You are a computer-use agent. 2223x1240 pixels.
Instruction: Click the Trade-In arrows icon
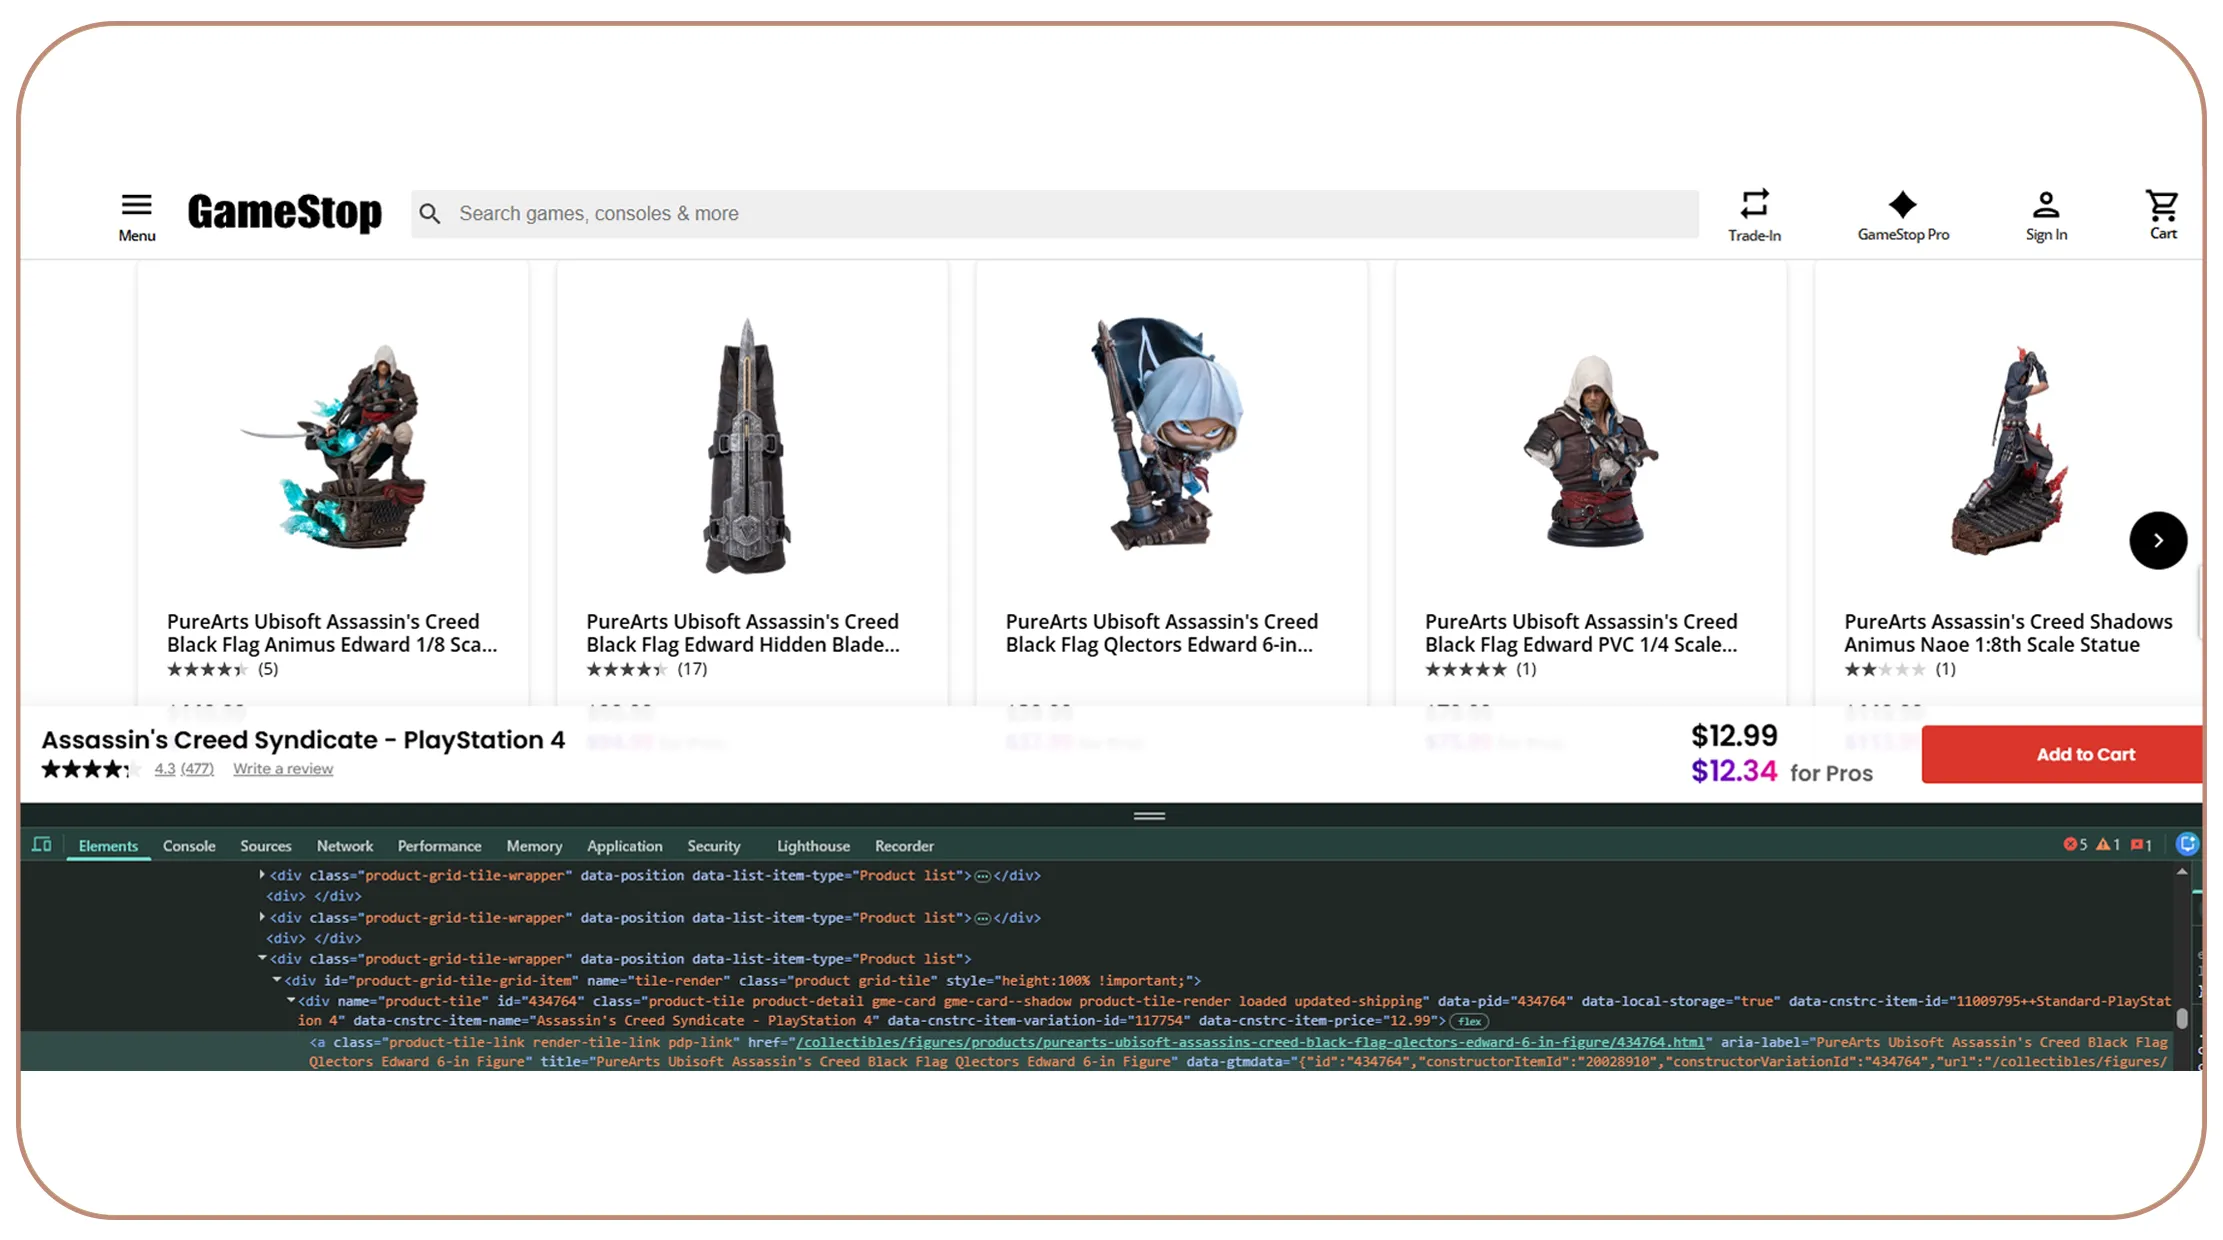(x=1754, y=204)
